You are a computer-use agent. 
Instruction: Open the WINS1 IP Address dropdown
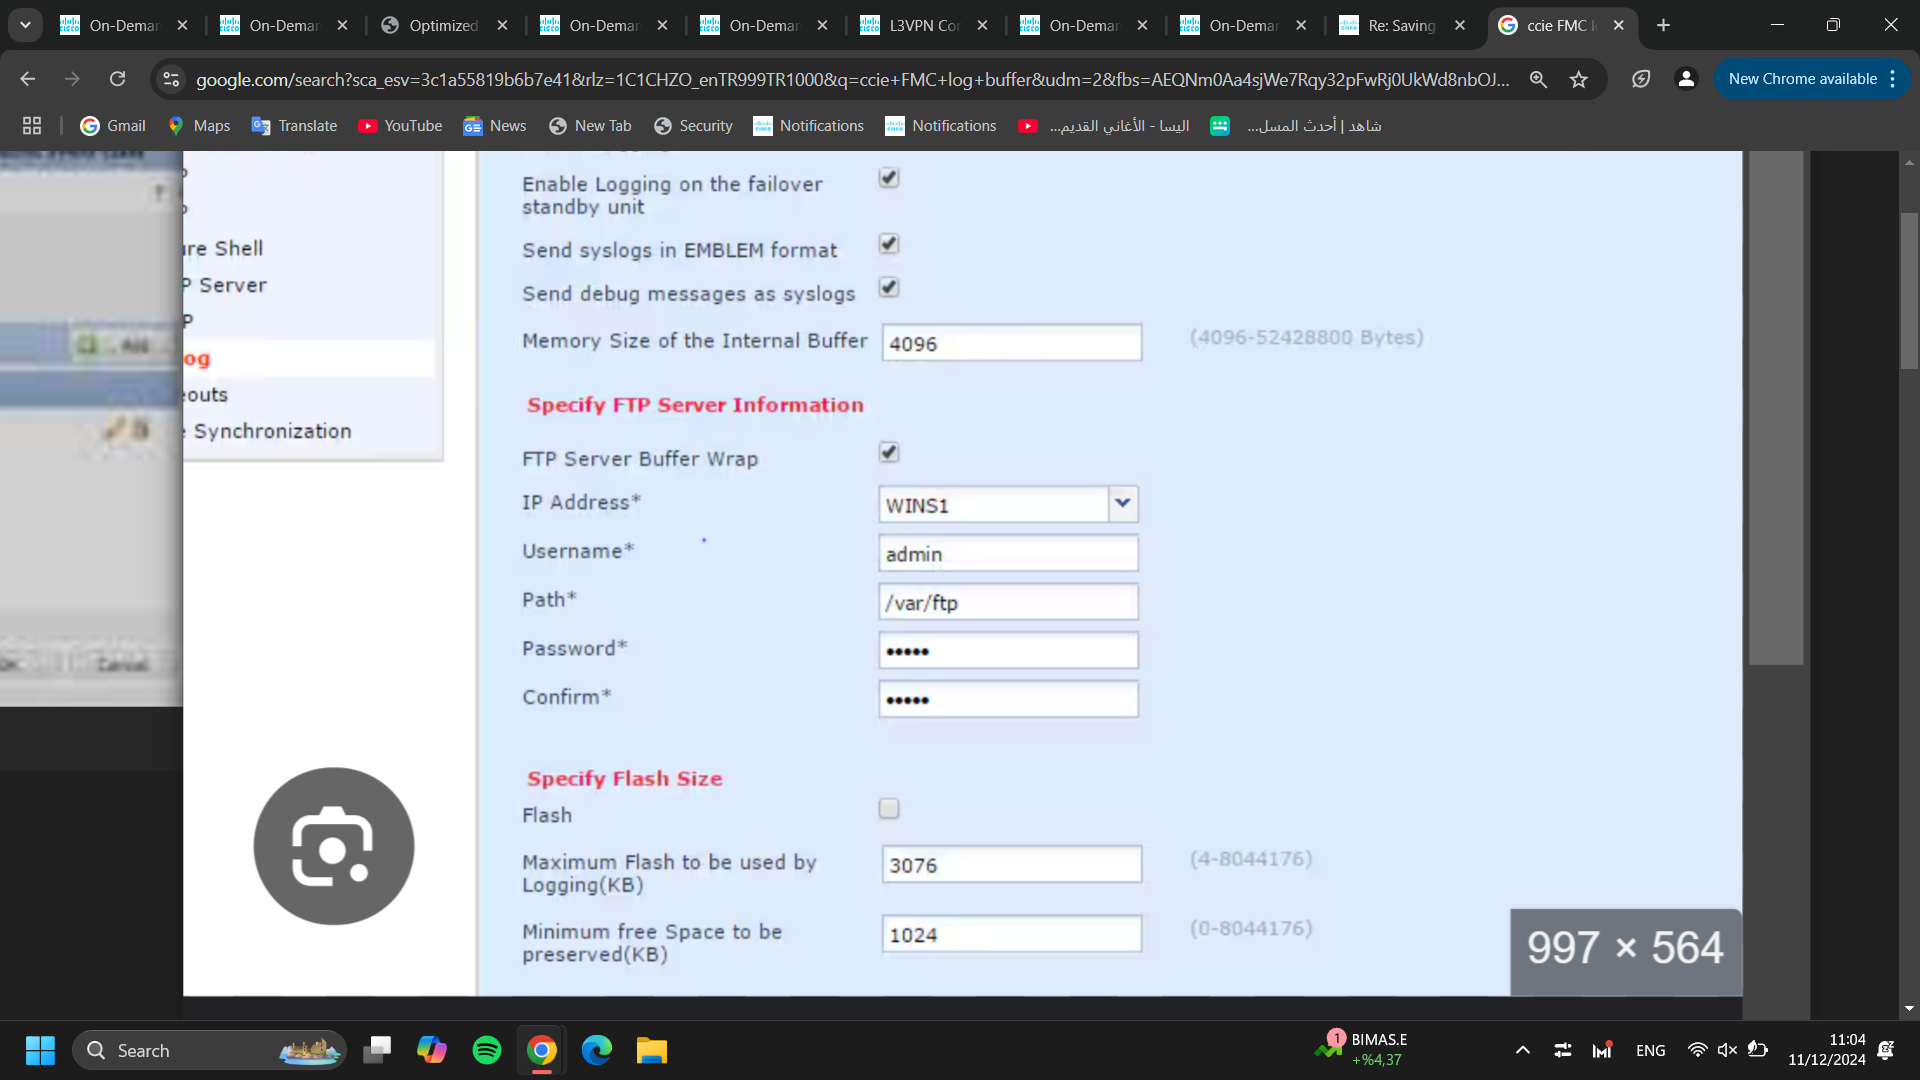(x=1122, y=504)
